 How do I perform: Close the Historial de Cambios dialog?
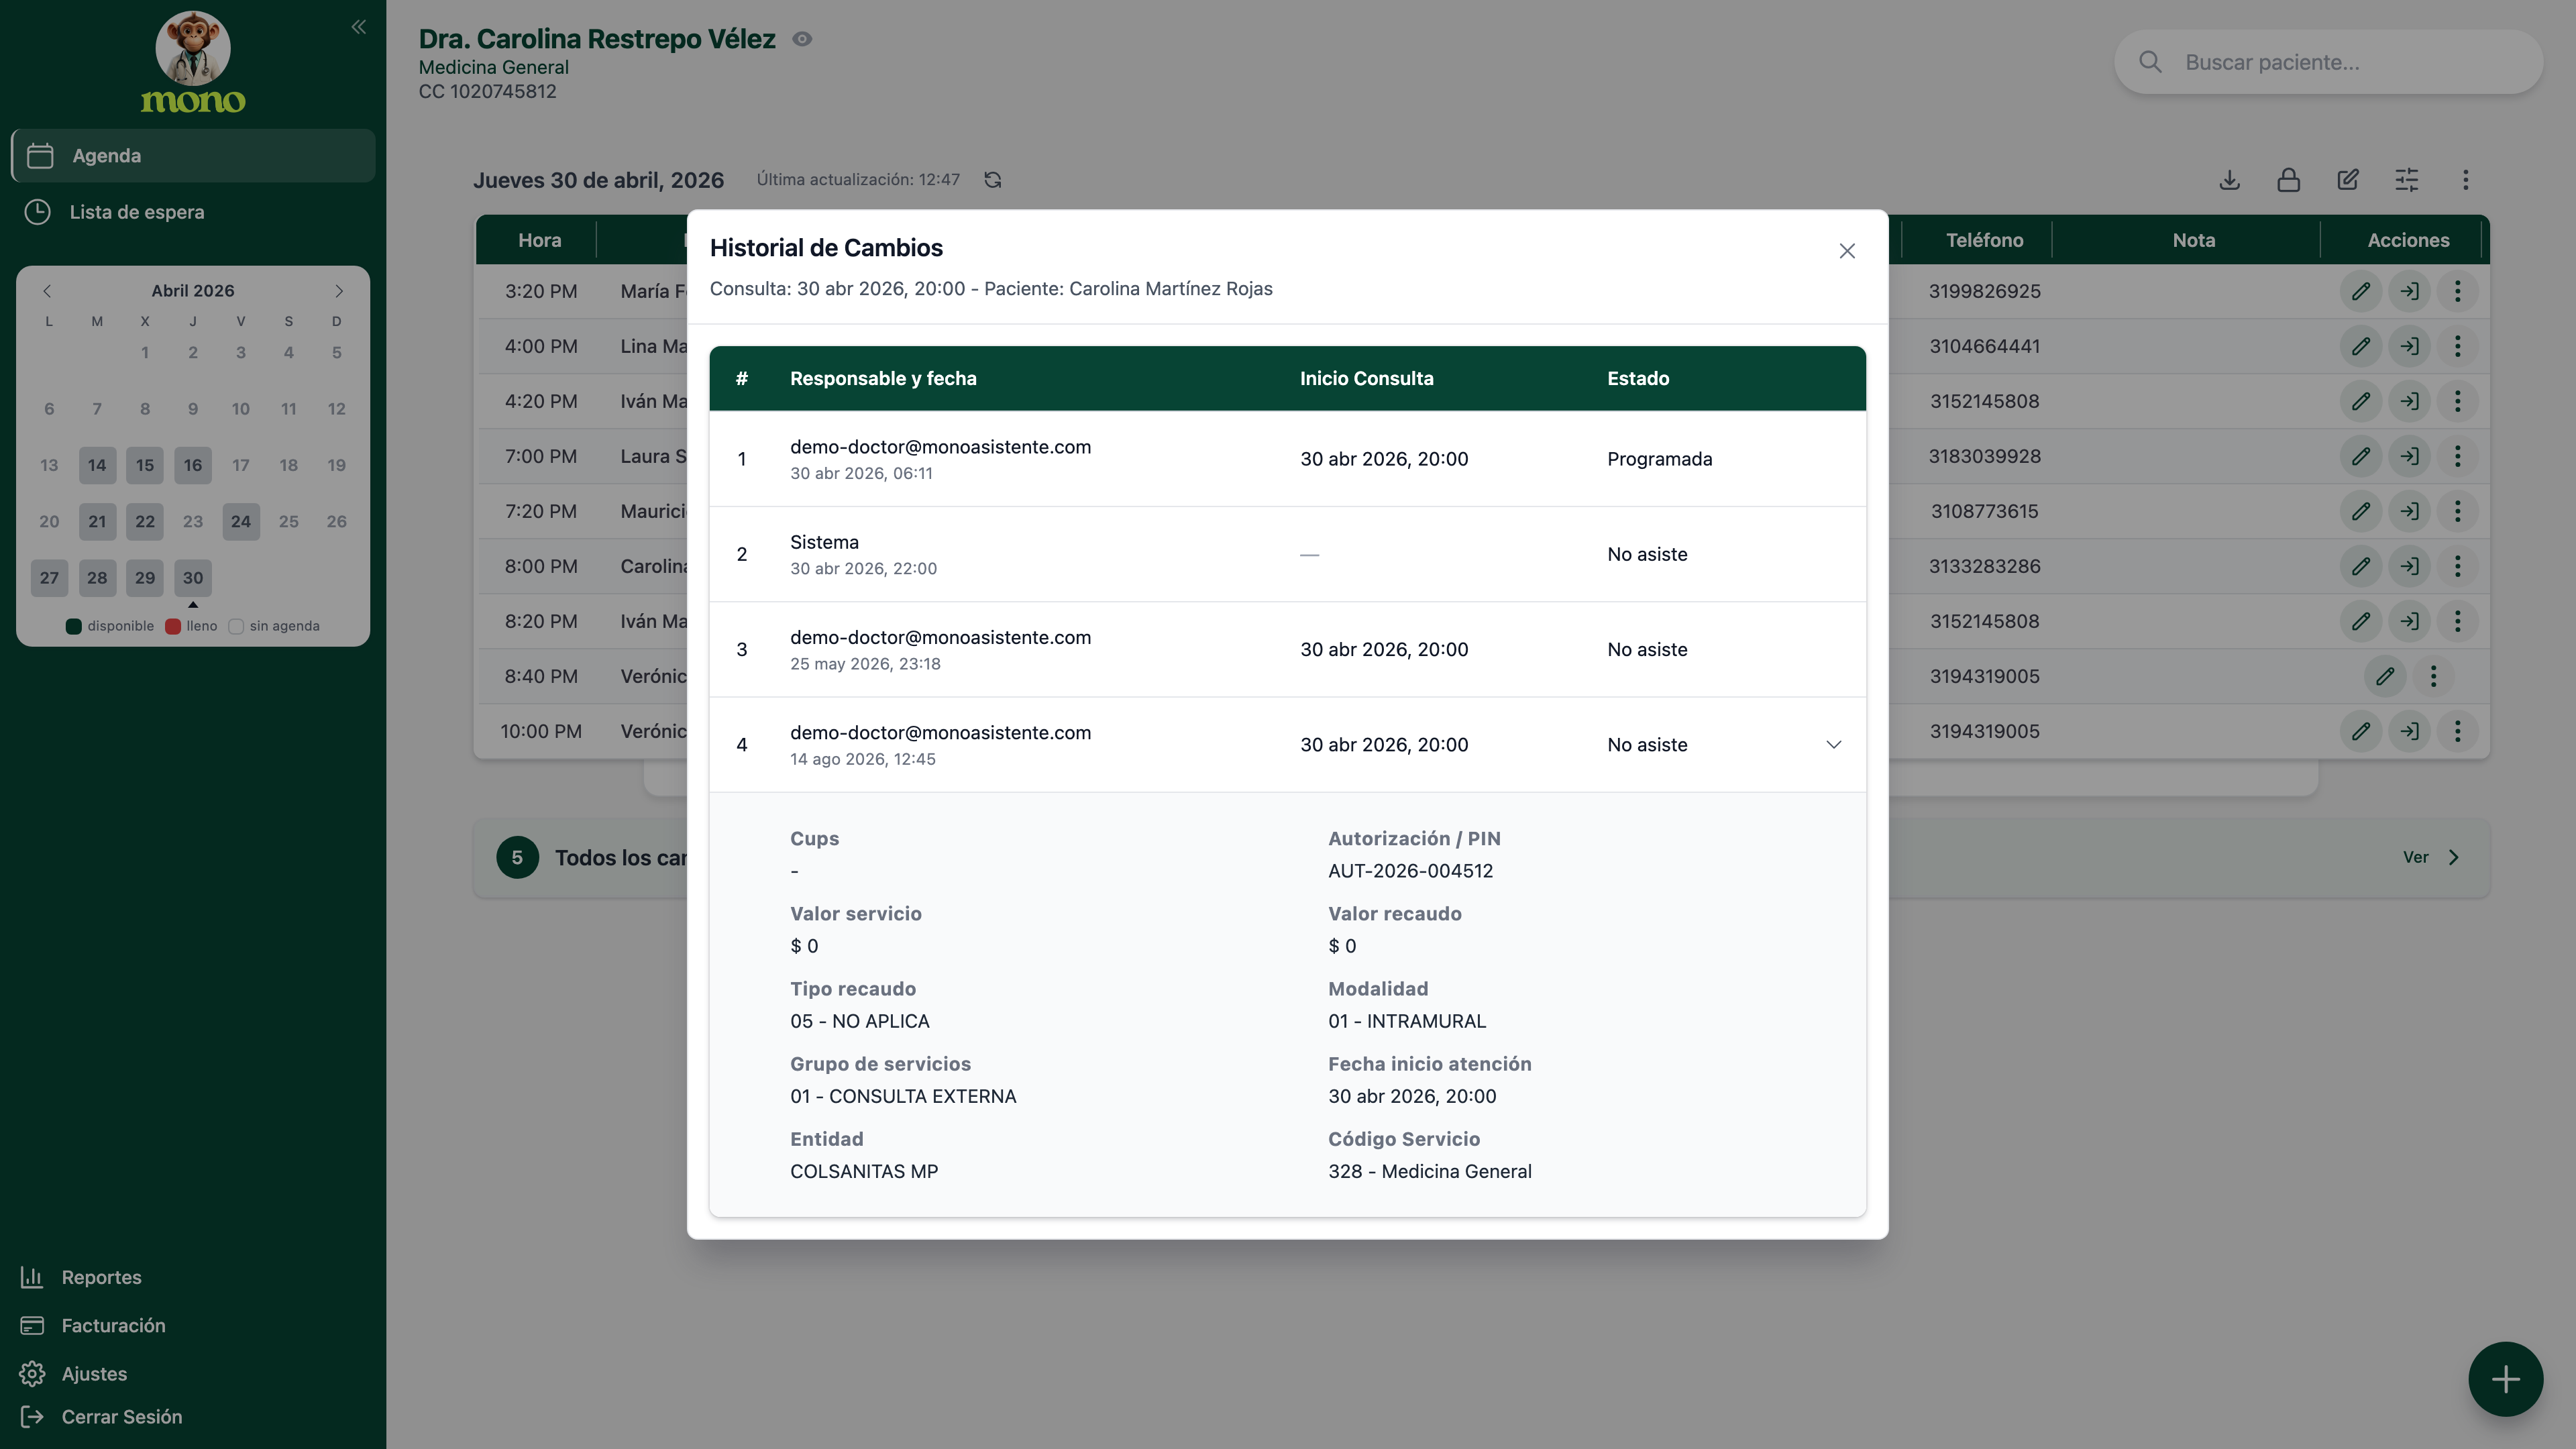1847,251
